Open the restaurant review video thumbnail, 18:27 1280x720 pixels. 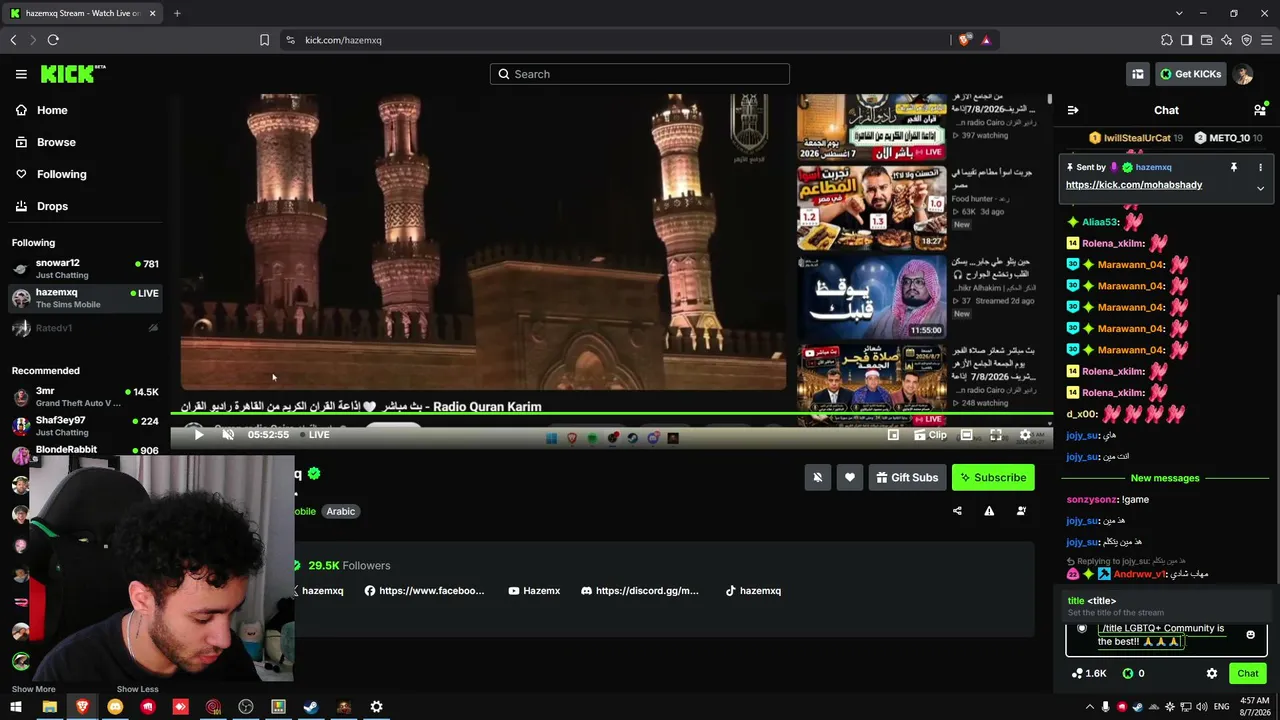[x=871, y=208]
